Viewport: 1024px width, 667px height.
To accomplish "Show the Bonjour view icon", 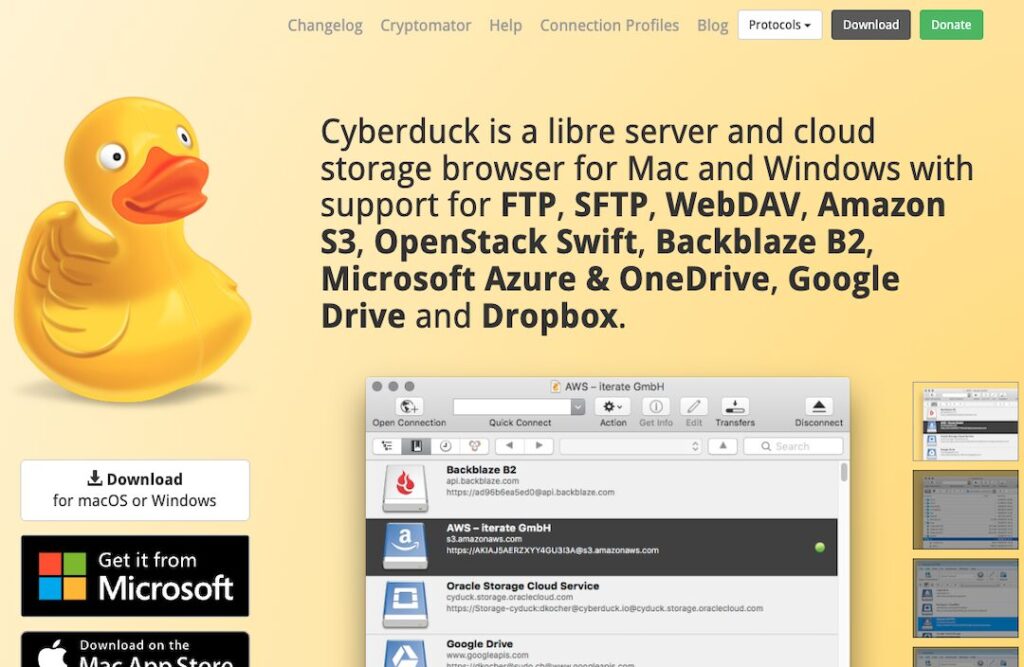I will coord(475,446).
